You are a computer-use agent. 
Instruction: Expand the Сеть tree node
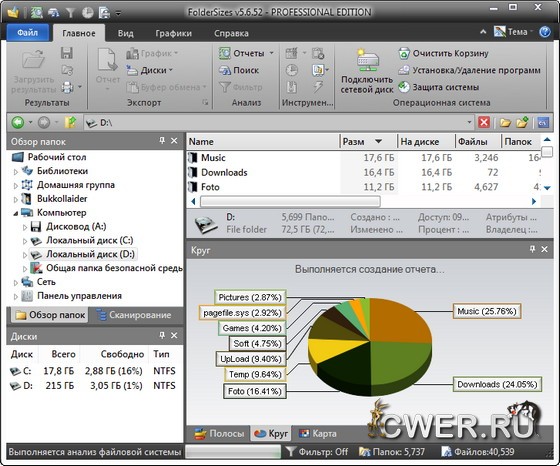click(15, 283)
